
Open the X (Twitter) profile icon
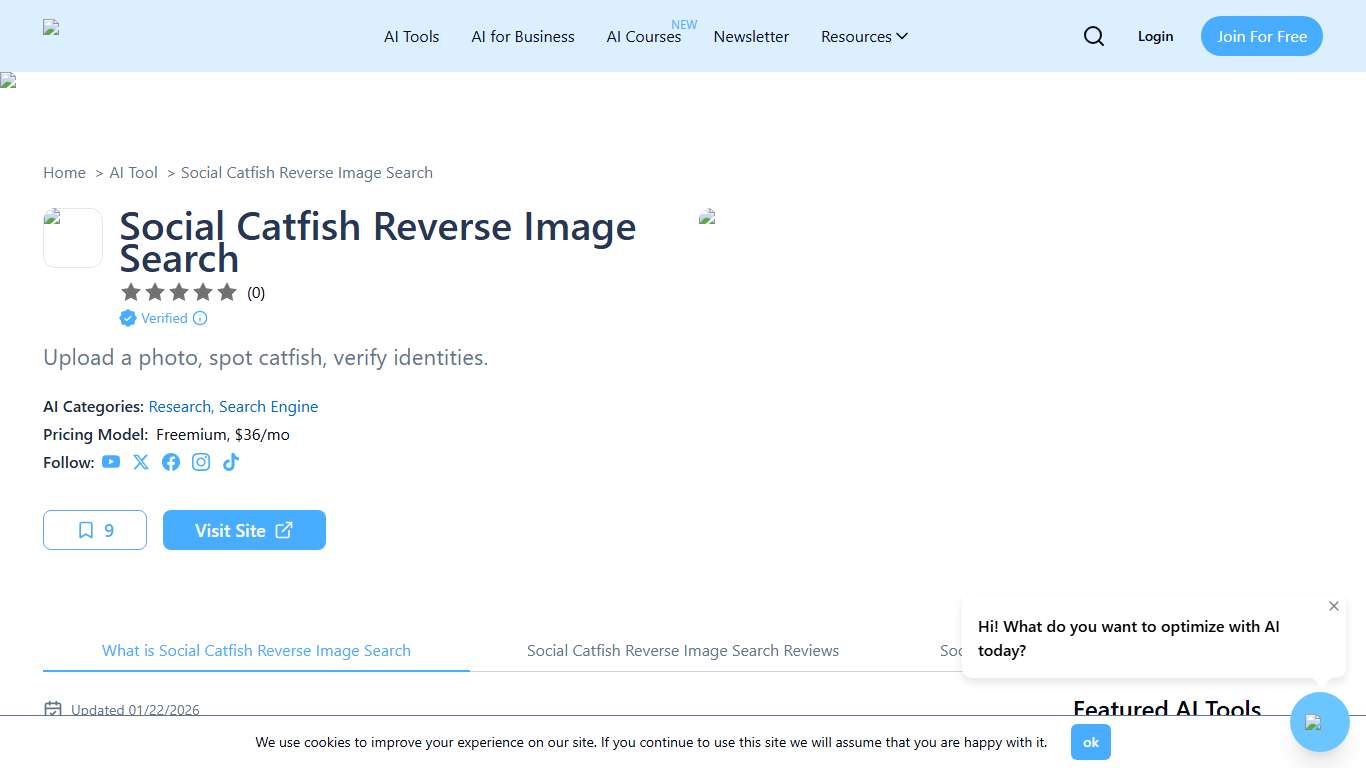click(x=141, y=462)
